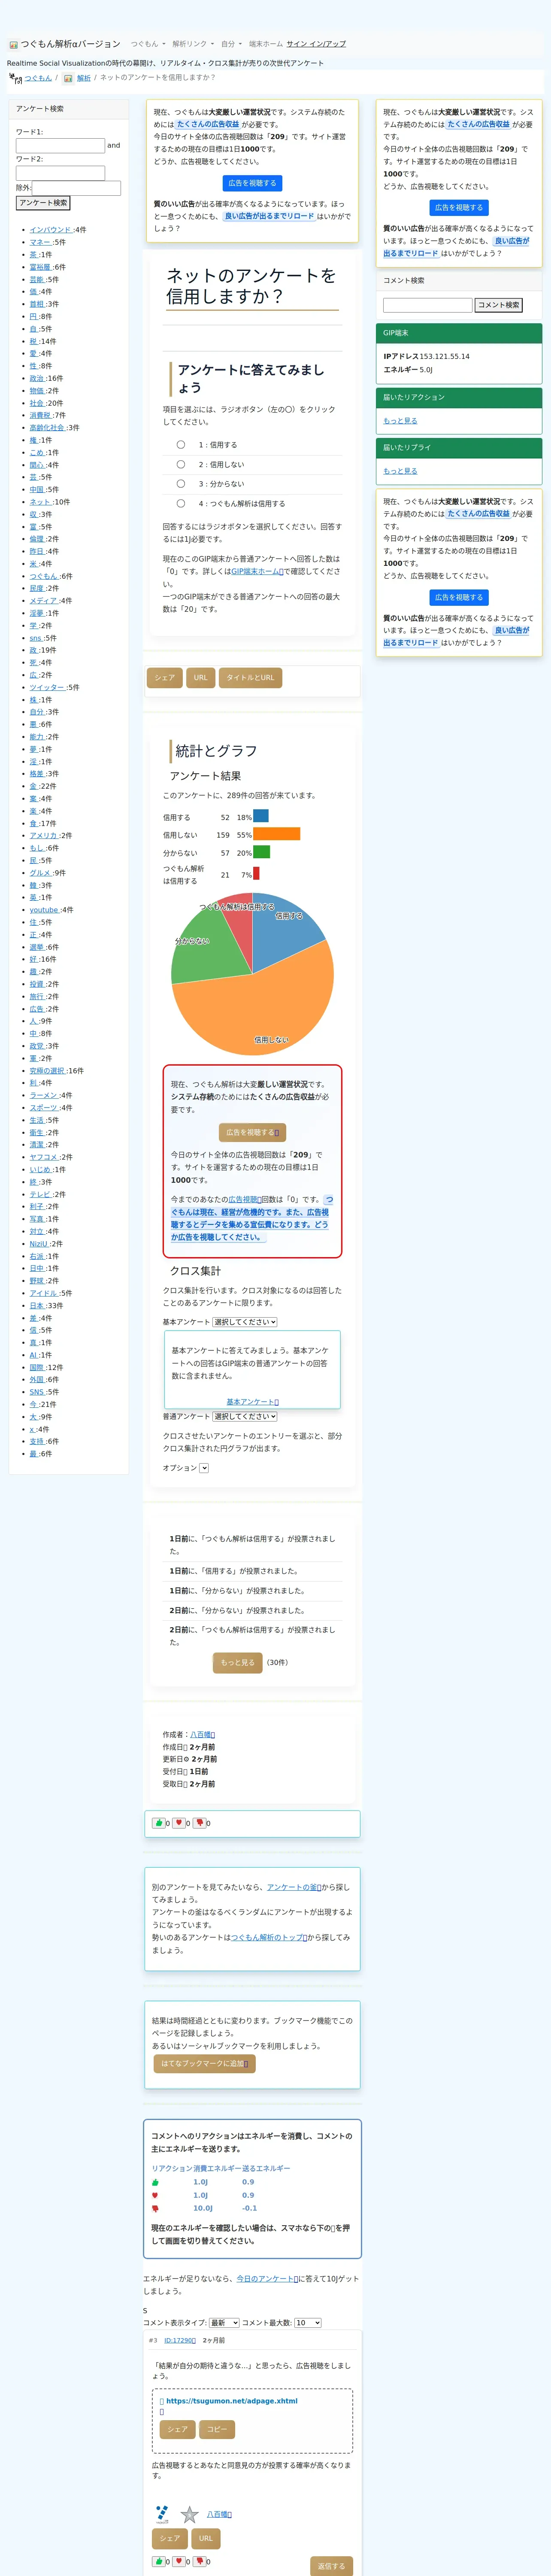The width and height of the screenshot is (551, 2576).
Task: Click はてなブックマークに追加 button
Action: [205, 2063]
